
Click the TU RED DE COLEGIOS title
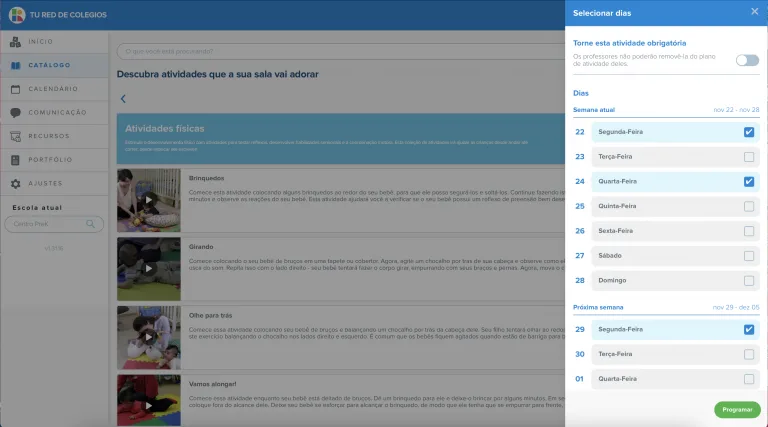click(68, 15)
